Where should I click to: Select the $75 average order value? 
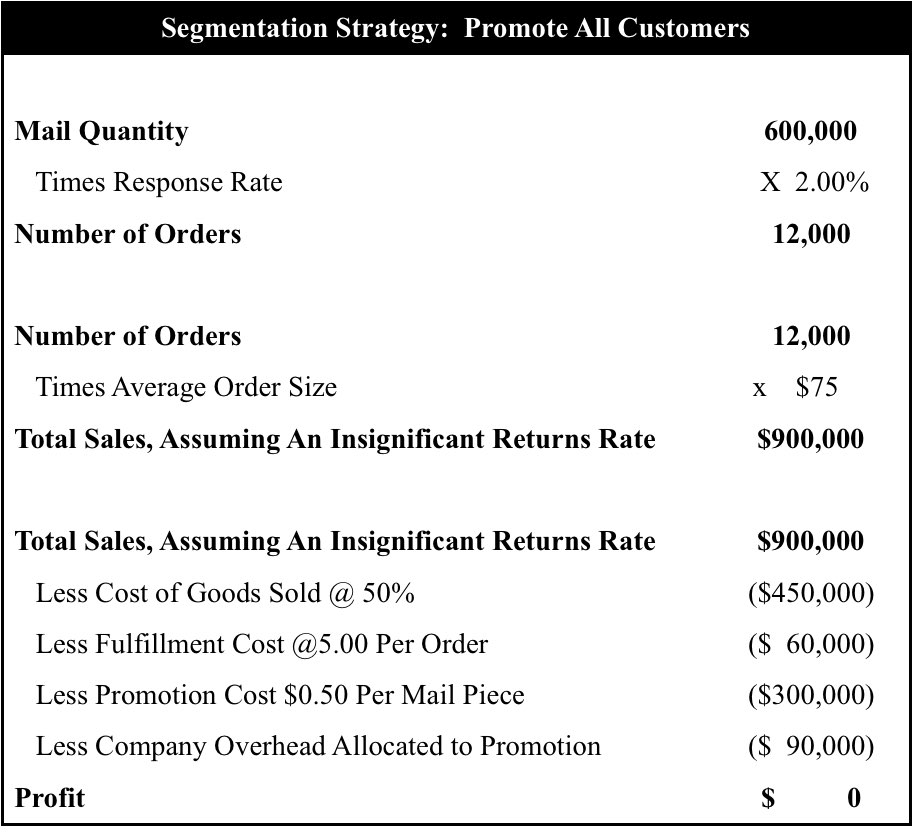[817, 387]
